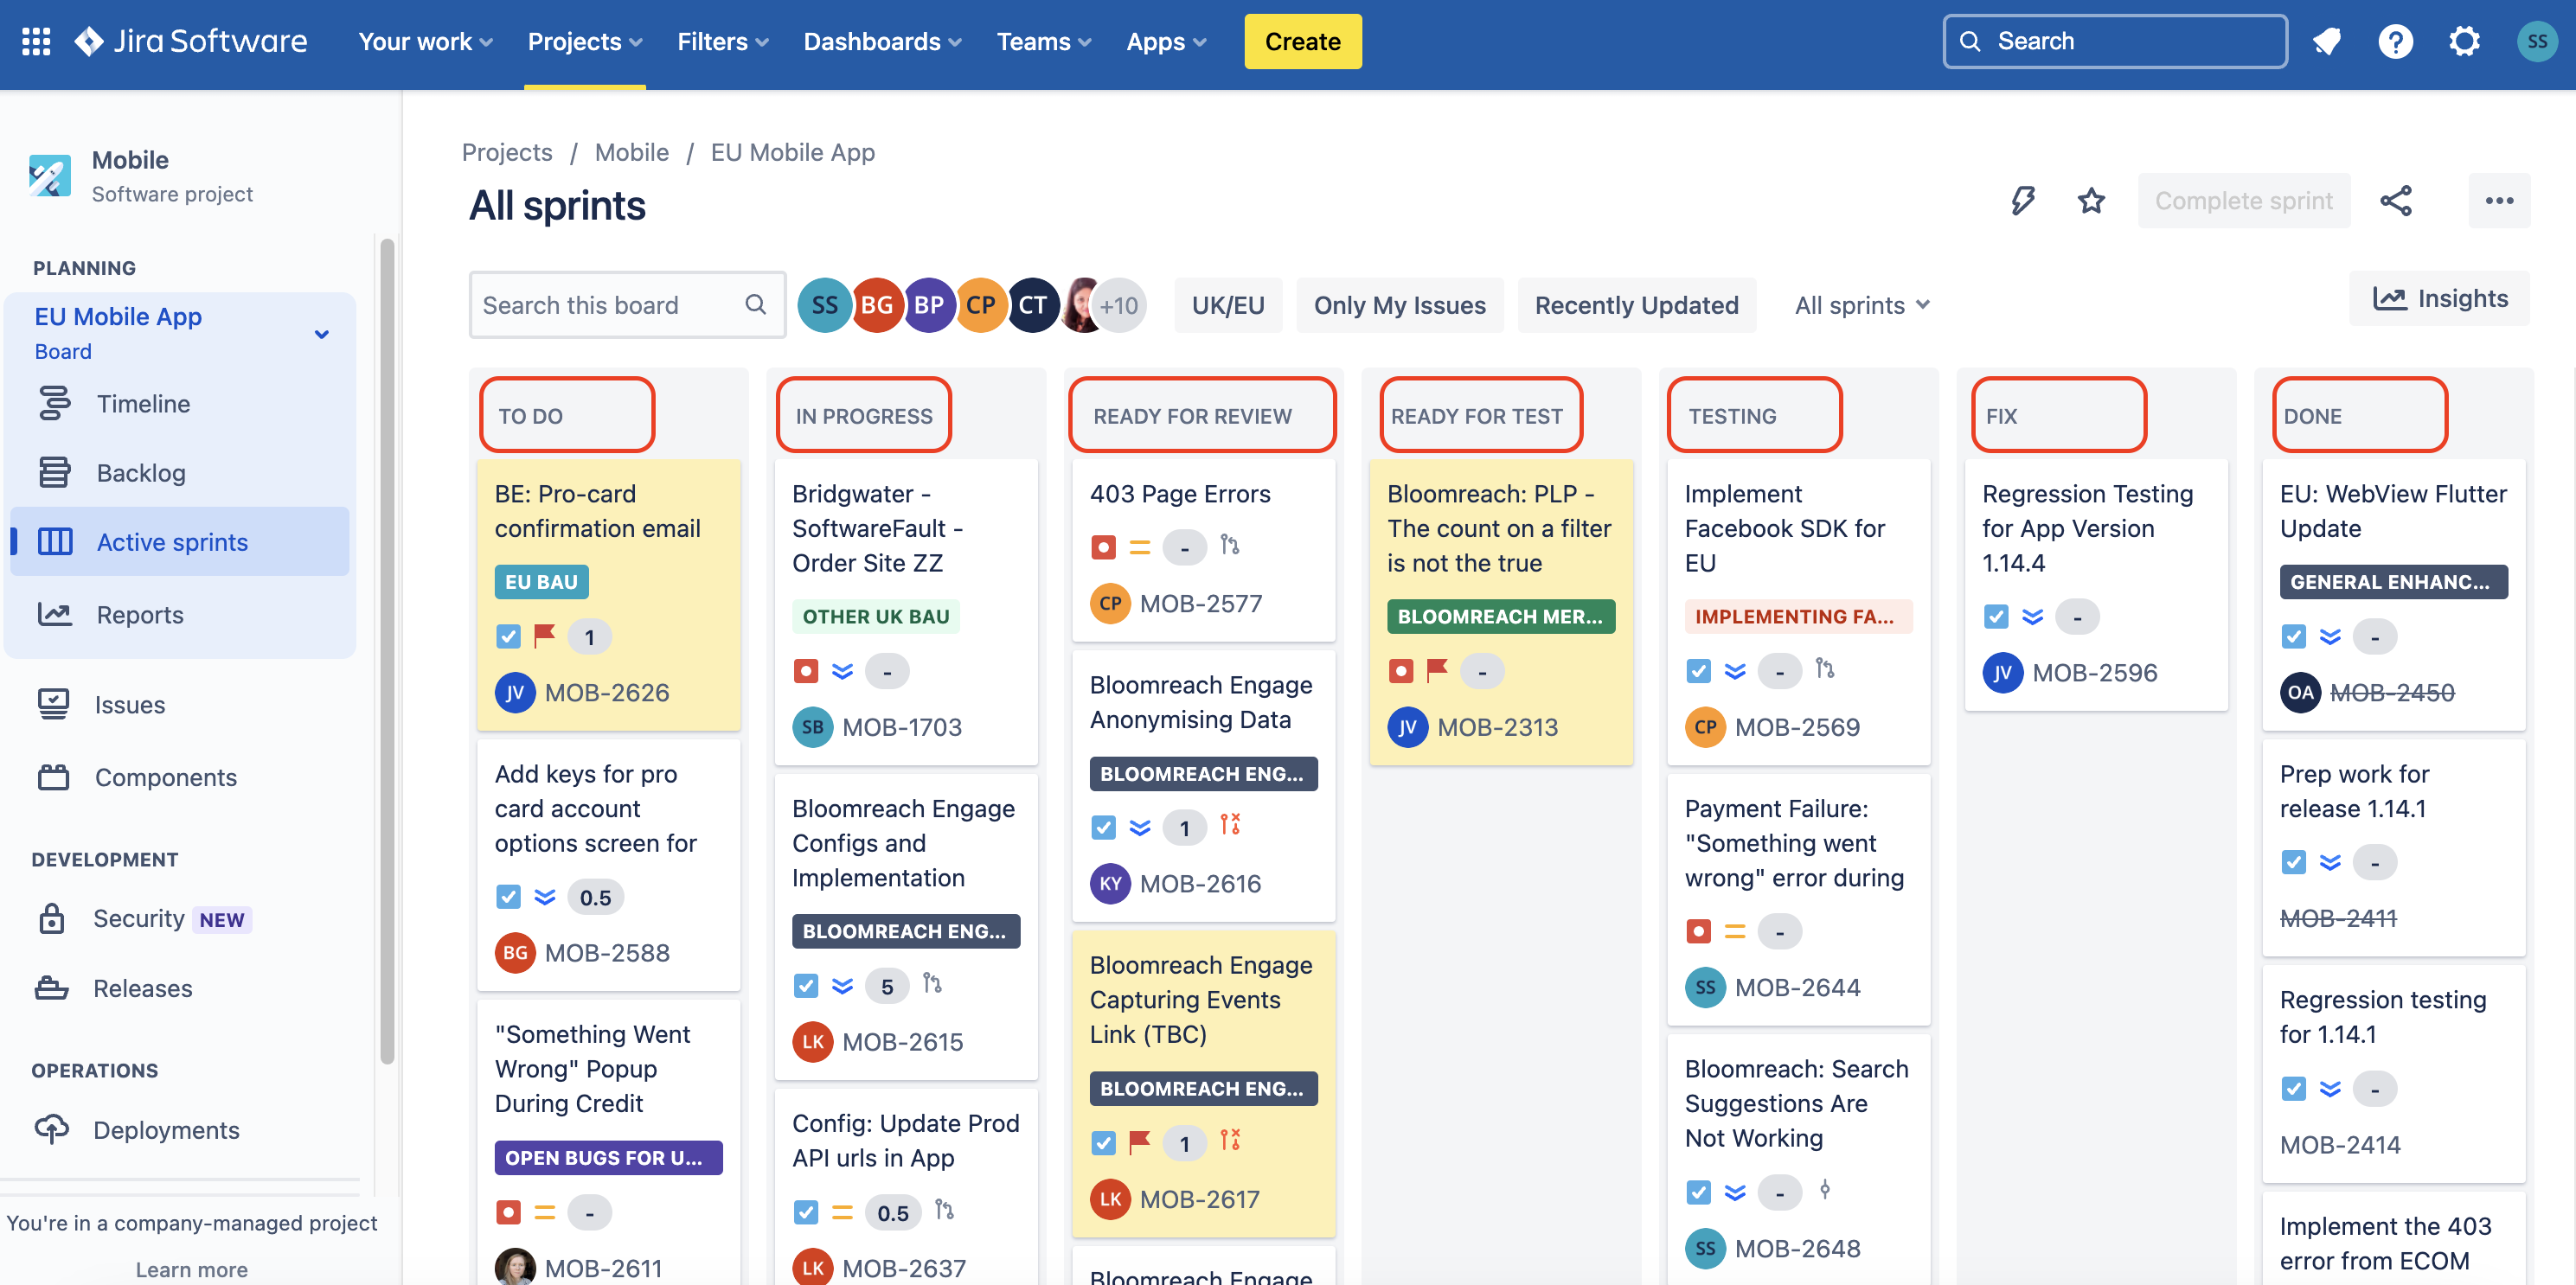Open the Insights panel
Screen dimensions: 2576x1285
coord(2440,298)
